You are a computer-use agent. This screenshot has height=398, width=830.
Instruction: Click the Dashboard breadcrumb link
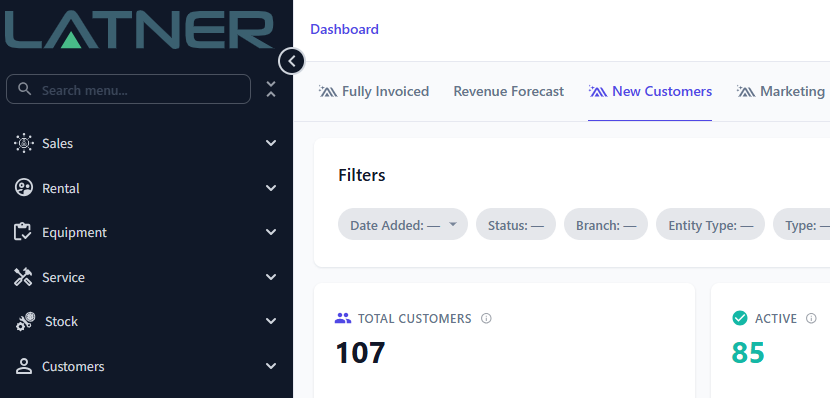344,29
